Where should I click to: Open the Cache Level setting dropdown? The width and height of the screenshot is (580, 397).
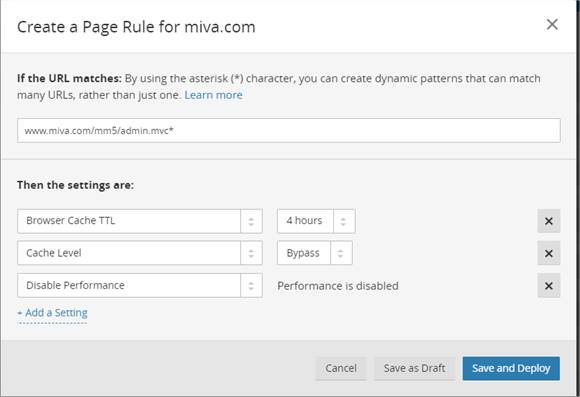click(x=140, y=253)
